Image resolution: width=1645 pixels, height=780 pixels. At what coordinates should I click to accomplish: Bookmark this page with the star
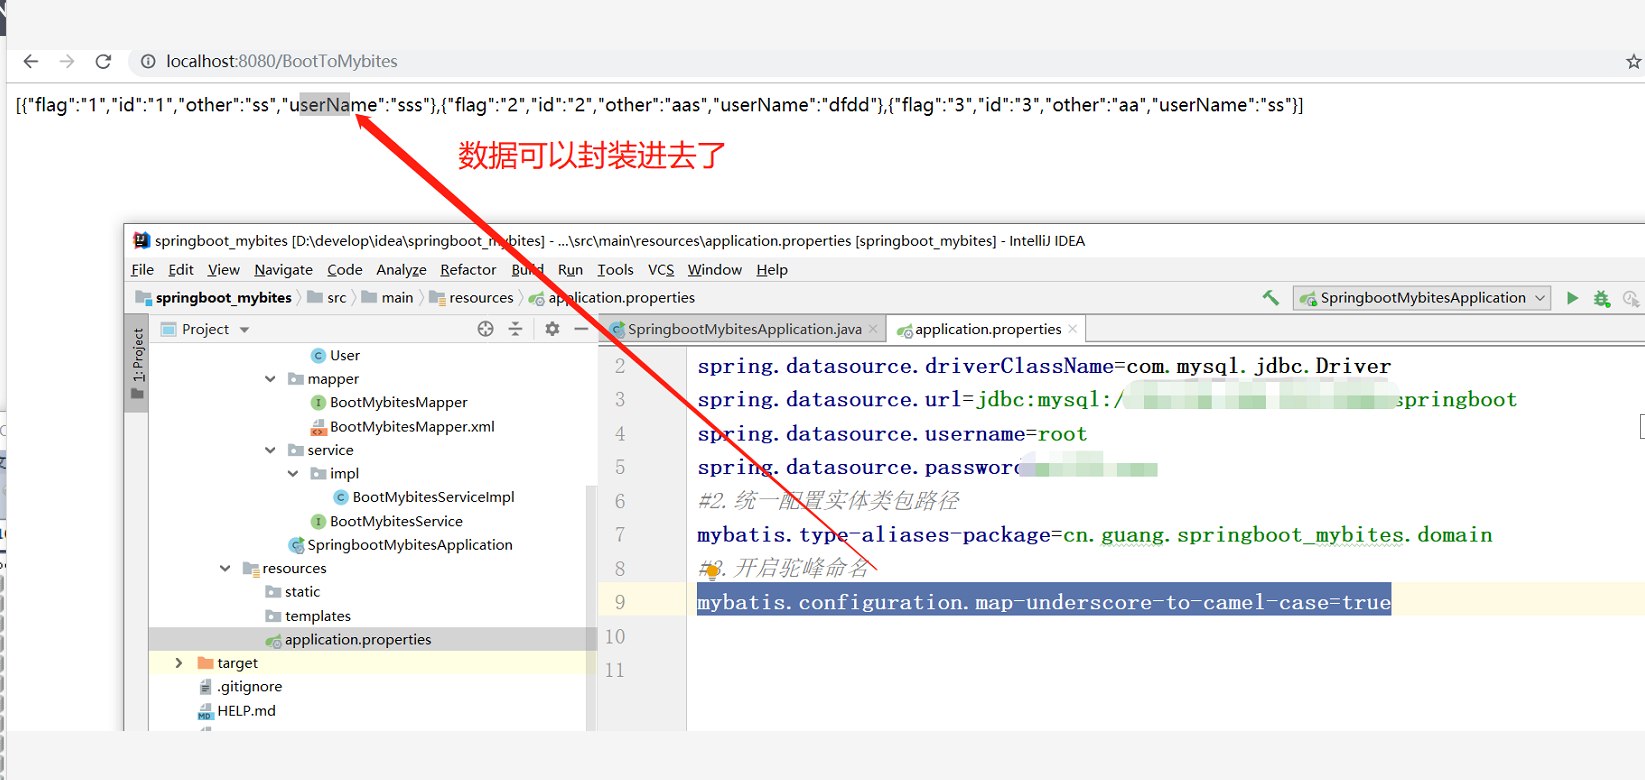[x=1633, y=61]
